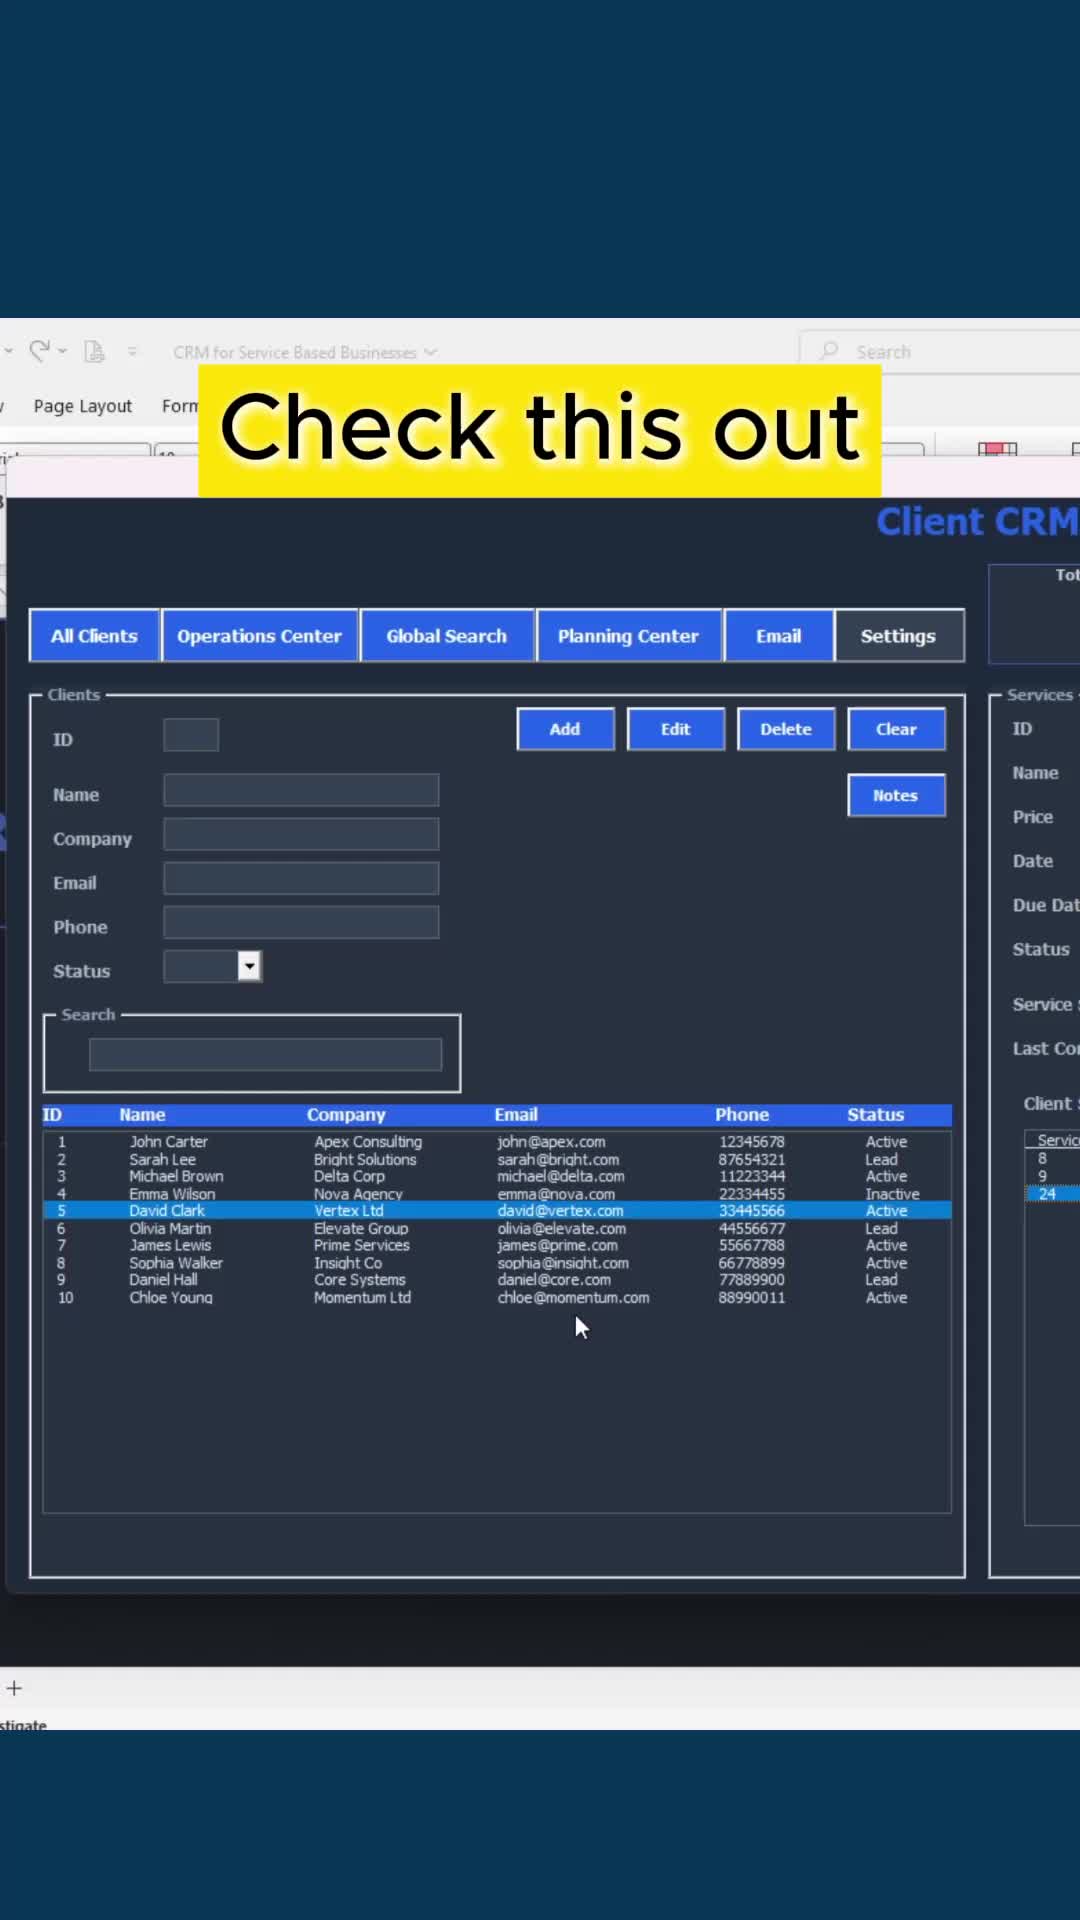Image resolution: width=1080 pixels, height=1920 pixels.
Task: Click the Delete client button
Action: point(786,729)
